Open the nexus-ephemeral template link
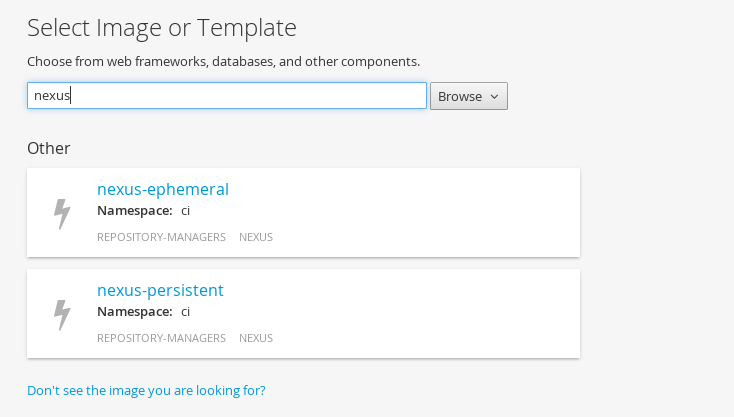The image size is (734, 417). pyautogui.click(x=163, y=189)
